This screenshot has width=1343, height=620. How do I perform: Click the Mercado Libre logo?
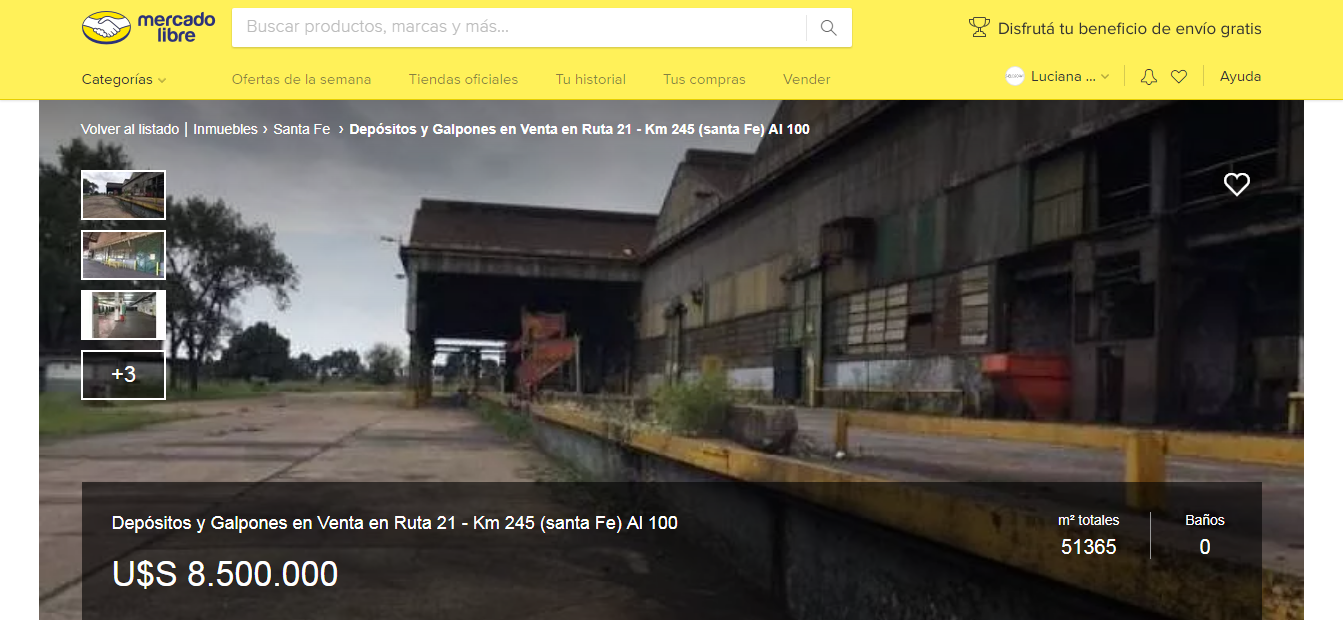[148, 28]
